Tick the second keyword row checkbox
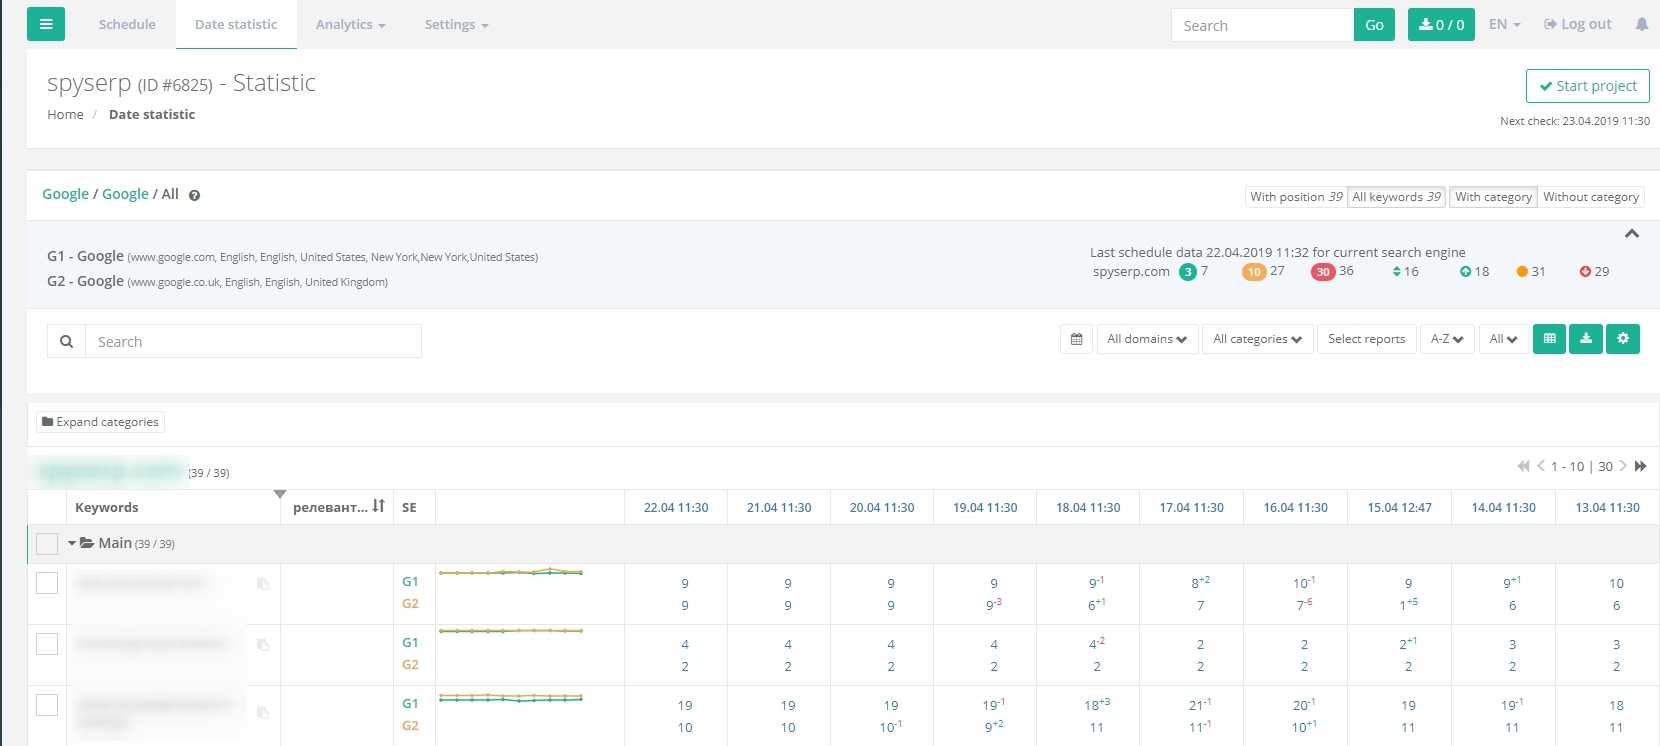1660x746 pixels. point(47,644)
